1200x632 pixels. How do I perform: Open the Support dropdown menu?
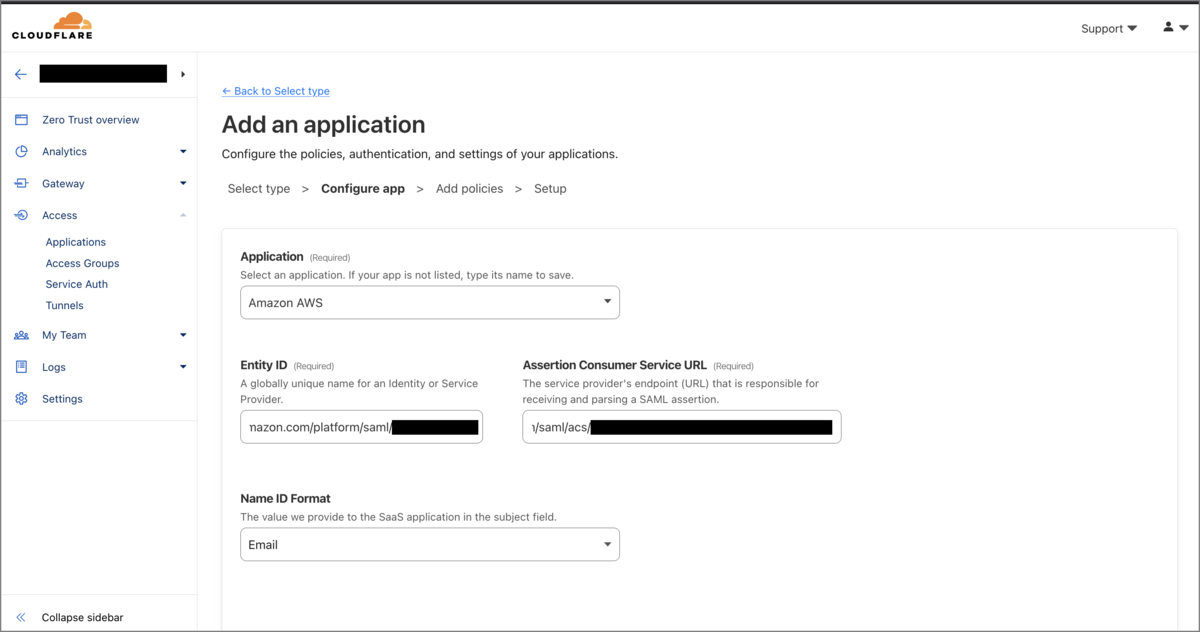coord(1108,29)
